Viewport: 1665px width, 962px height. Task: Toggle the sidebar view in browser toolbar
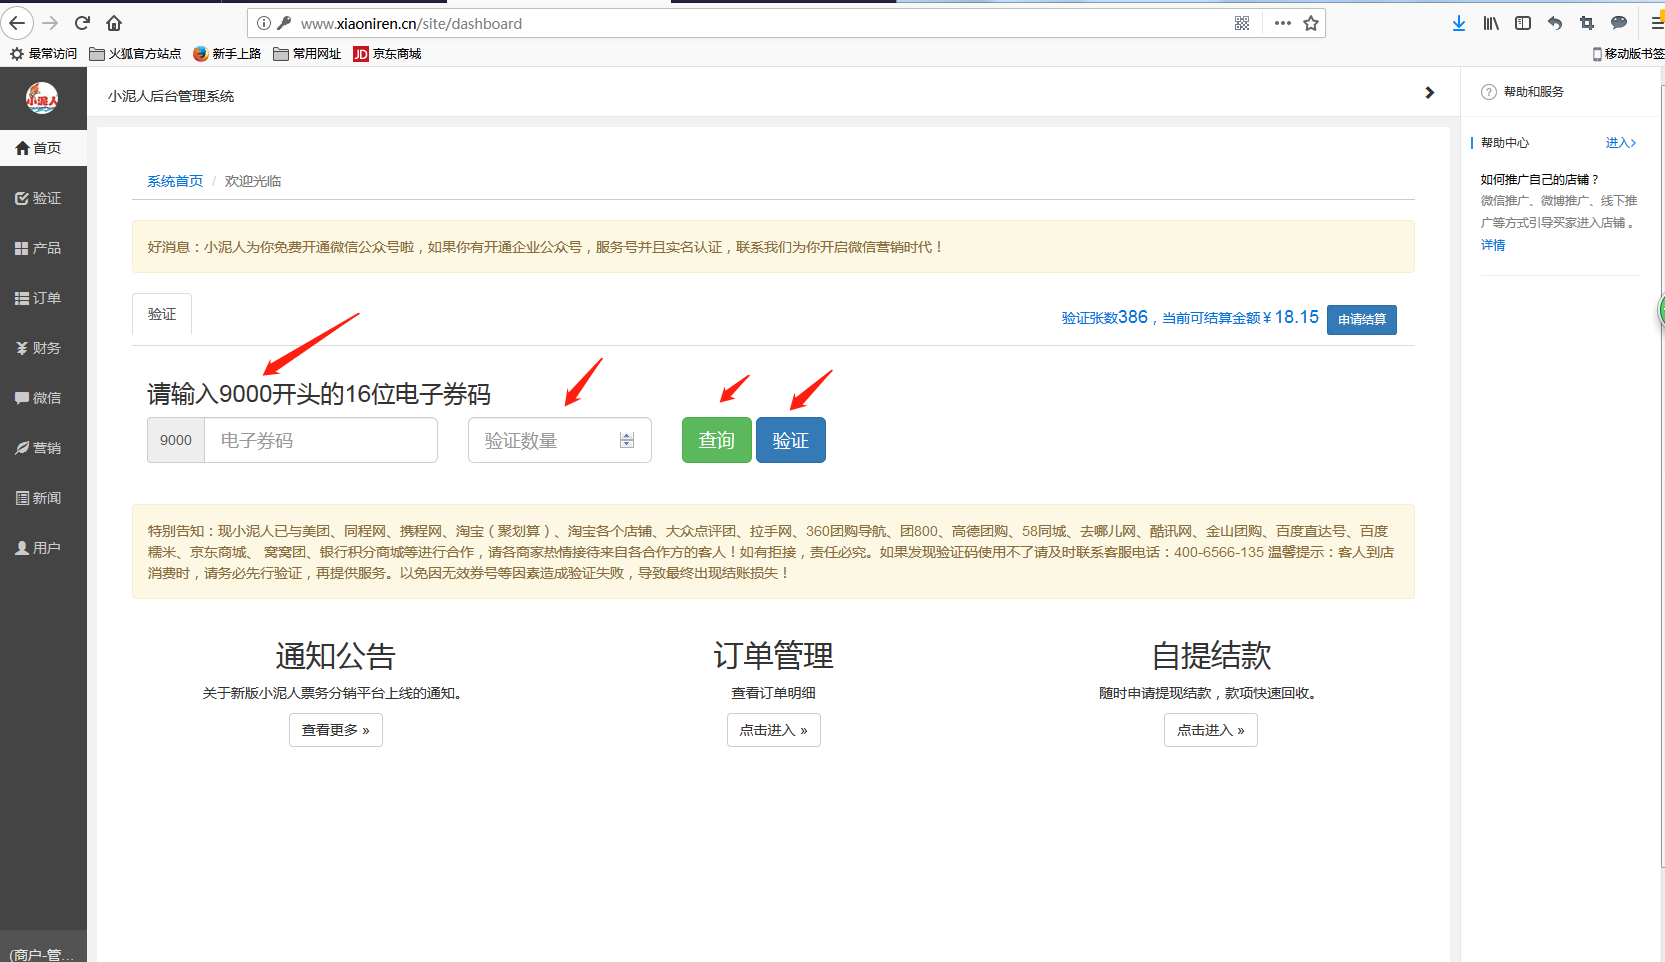(1523, 23)
